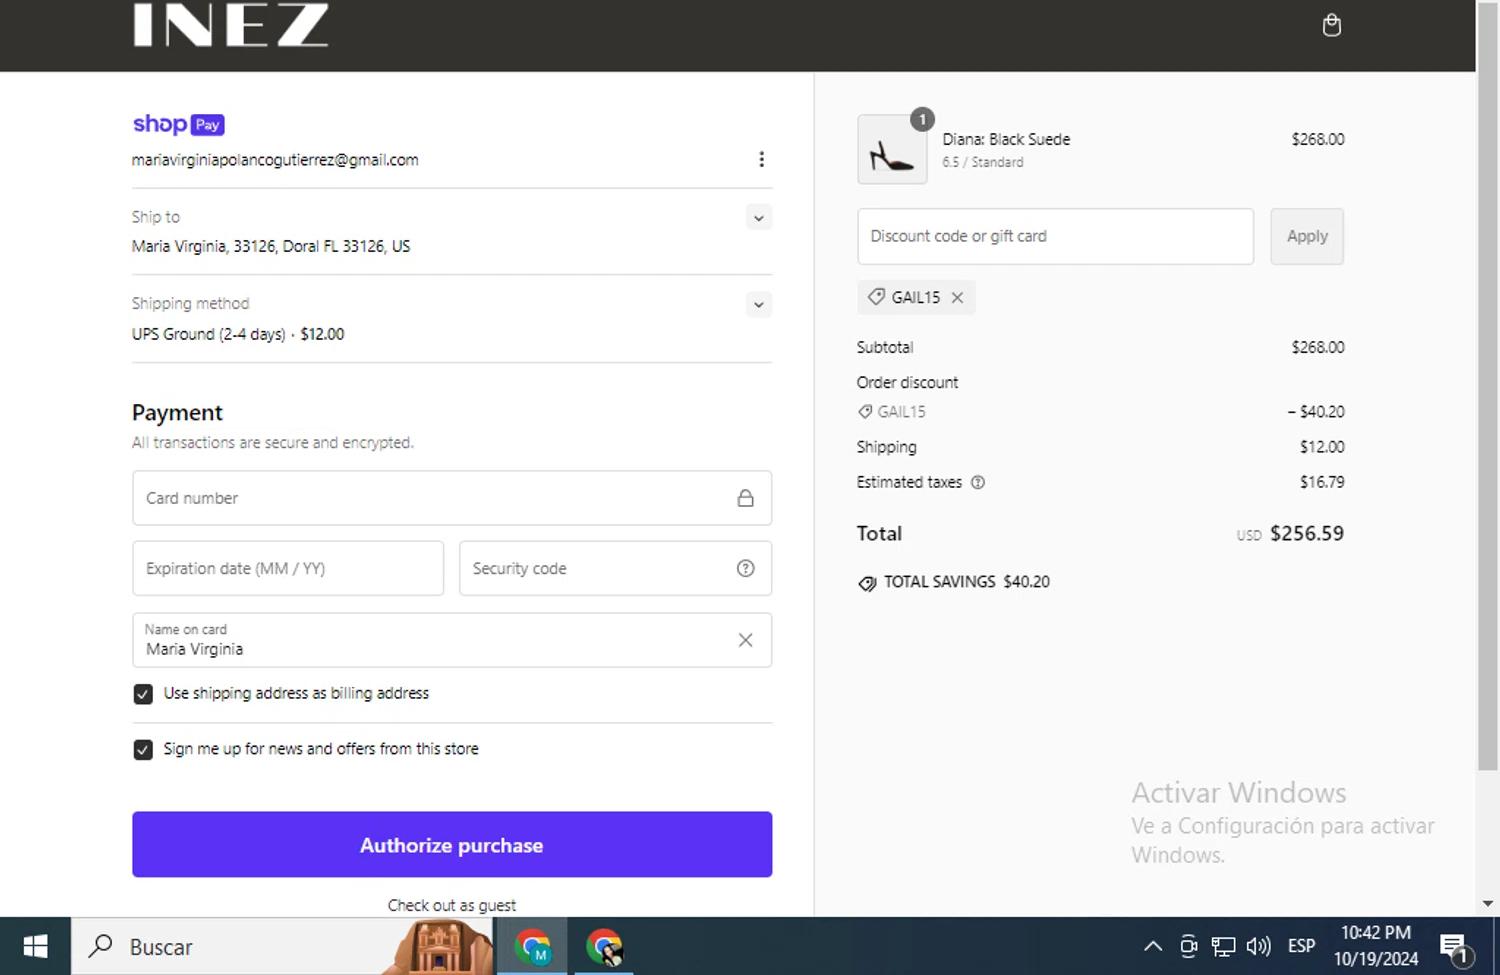Select Check out as guest link
Image resolution: width=1500 pixels, height=975 pixels.
click(451, 905)
